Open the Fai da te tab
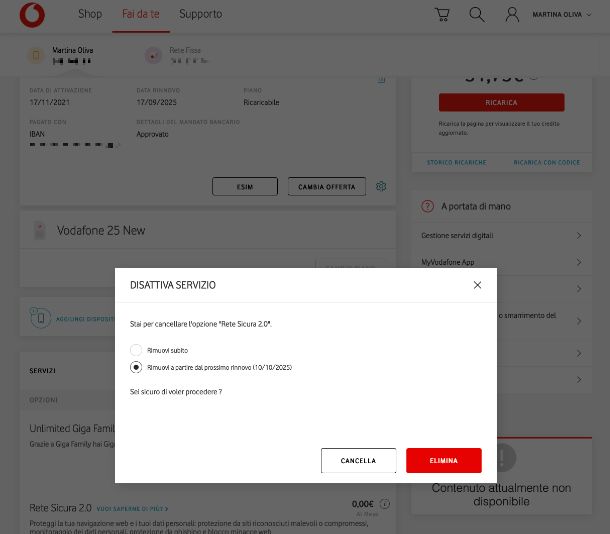610x534 pixels. (140, 14)
